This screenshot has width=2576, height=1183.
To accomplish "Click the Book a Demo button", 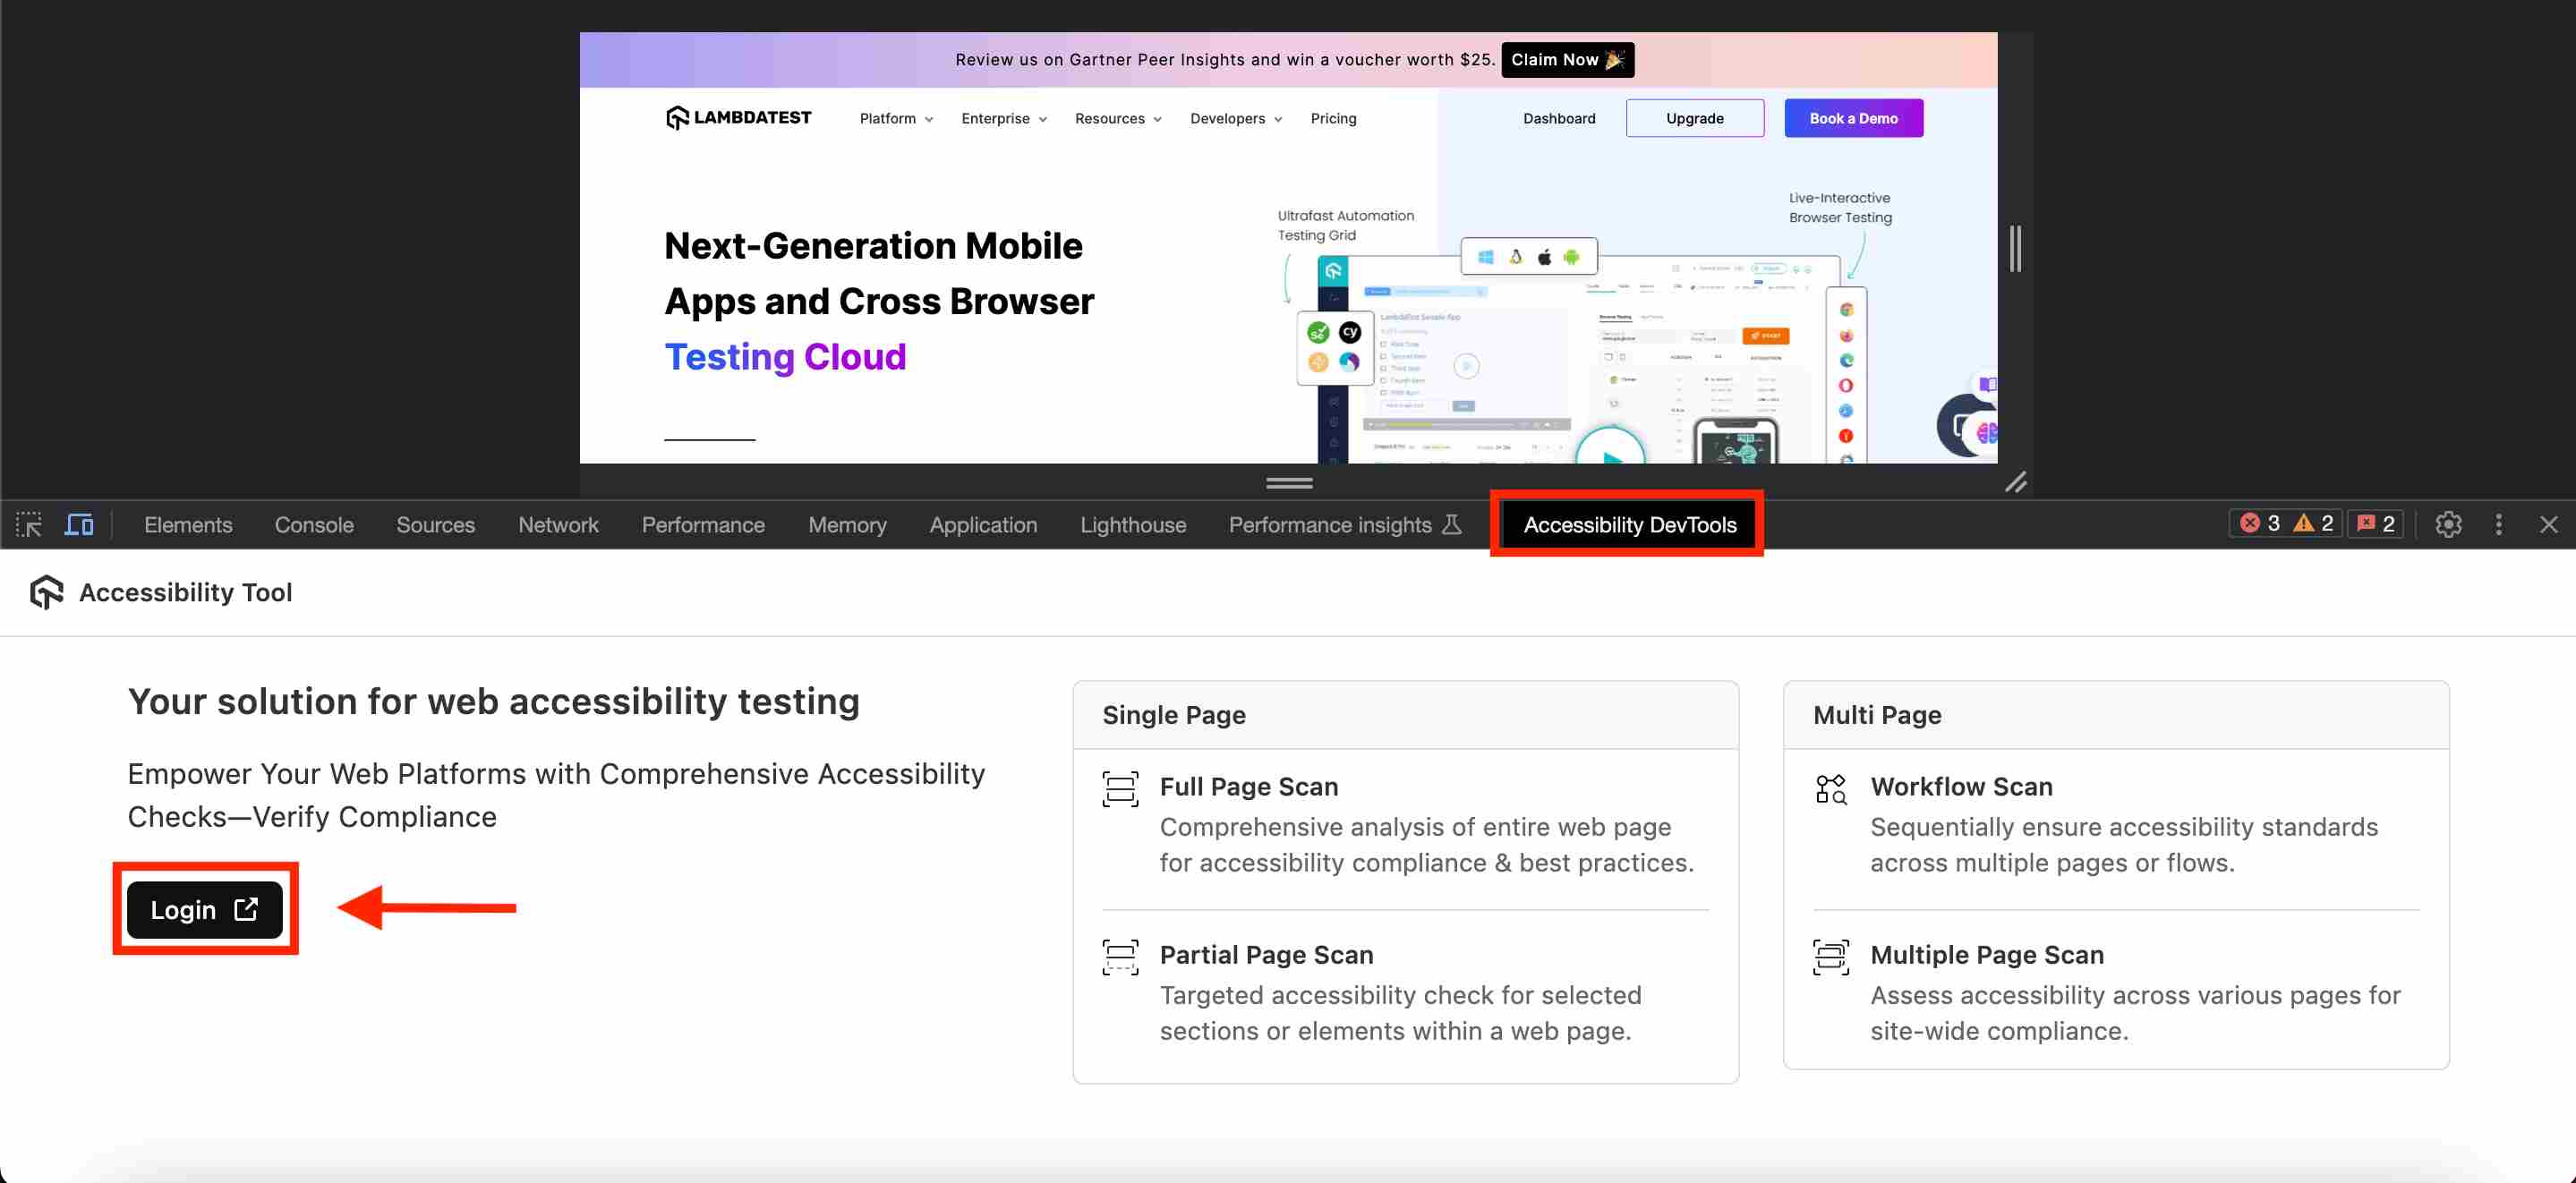I will click(1853, 116).
